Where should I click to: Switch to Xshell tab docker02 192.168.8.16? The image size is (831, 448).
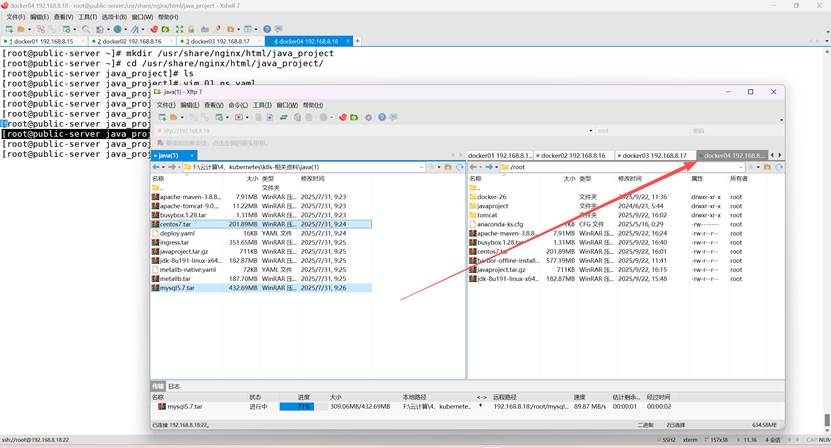(132, 41)
